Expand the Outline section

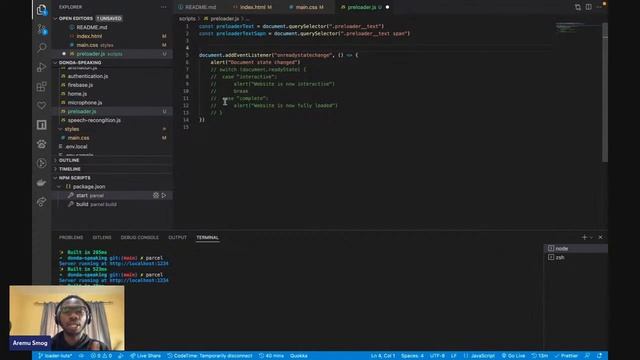click(x=56, y=160)
